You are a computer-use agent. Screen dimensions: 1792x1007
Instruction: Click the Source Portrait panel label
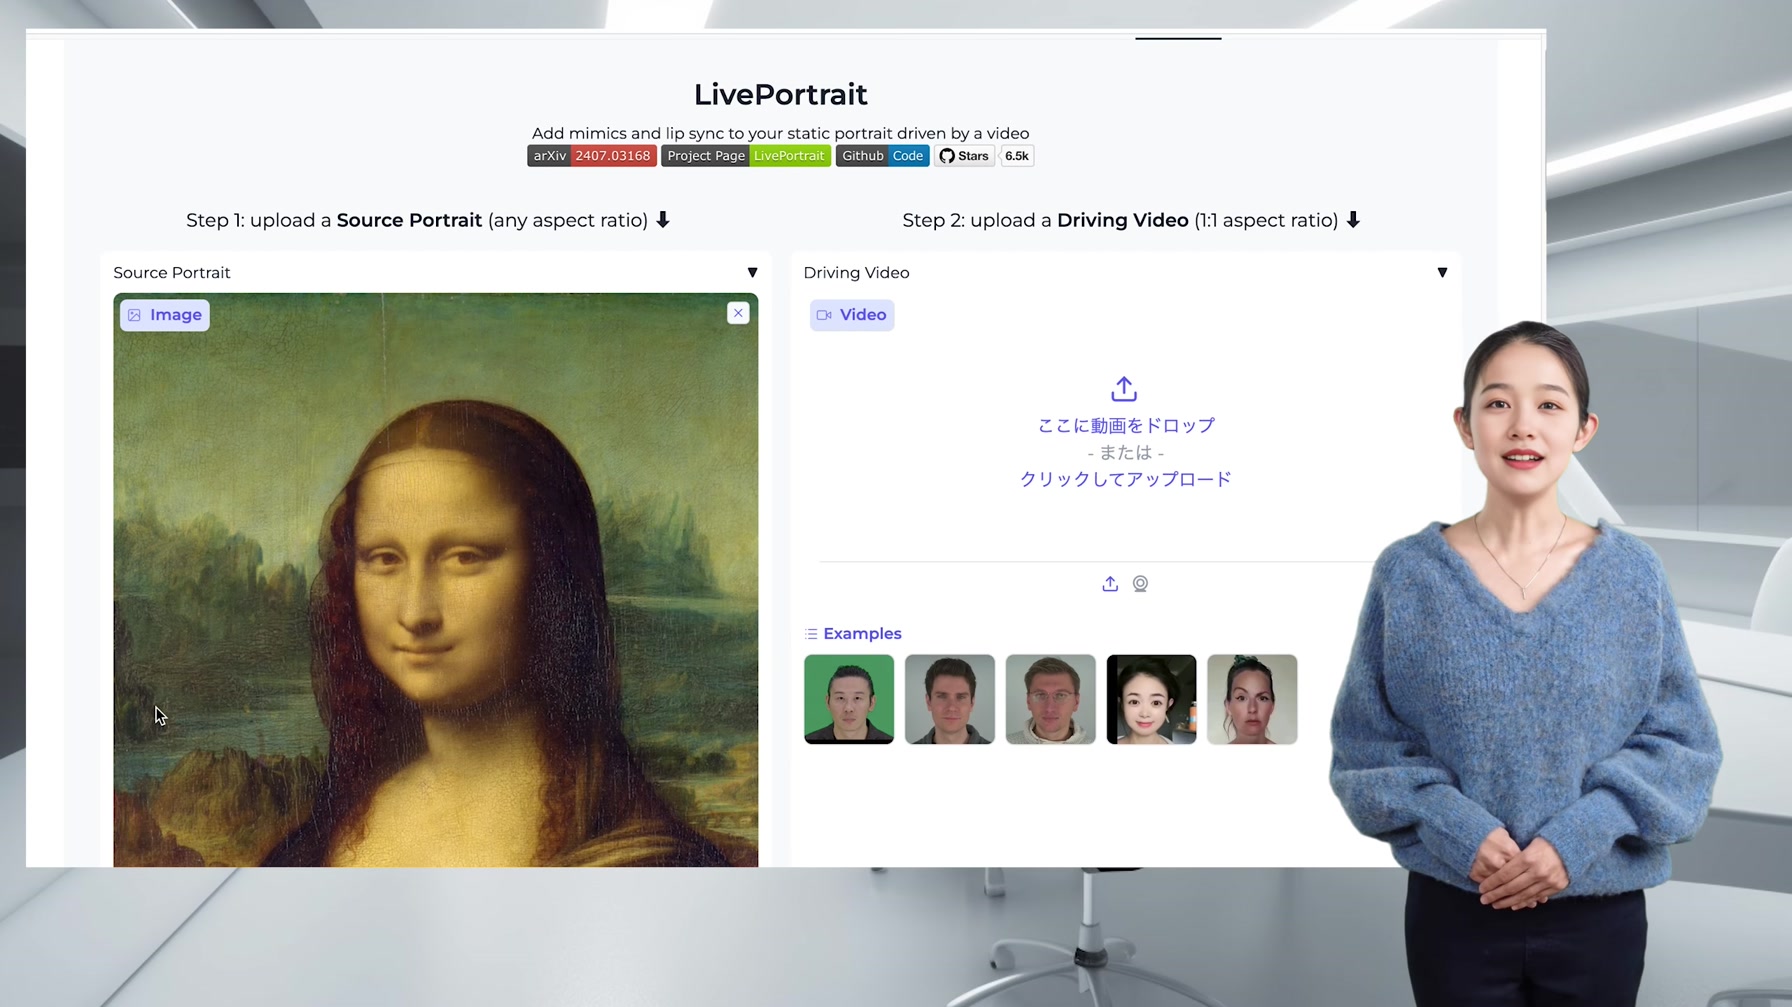click(x=172, y=273)
